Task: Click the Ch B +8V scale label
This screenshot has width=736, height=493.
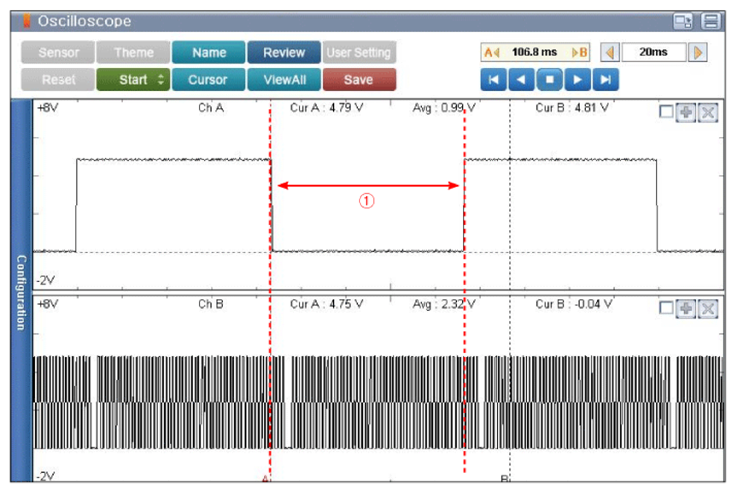Action: coord(47,304)
